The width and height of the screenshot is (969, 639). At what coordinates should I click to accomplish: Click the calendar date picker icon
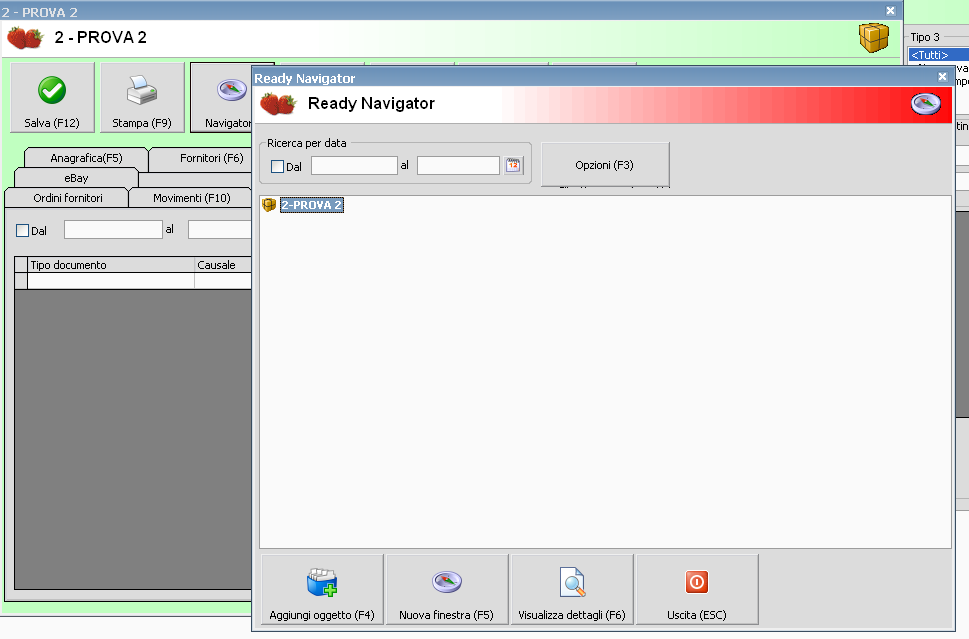tap(513, 166)
